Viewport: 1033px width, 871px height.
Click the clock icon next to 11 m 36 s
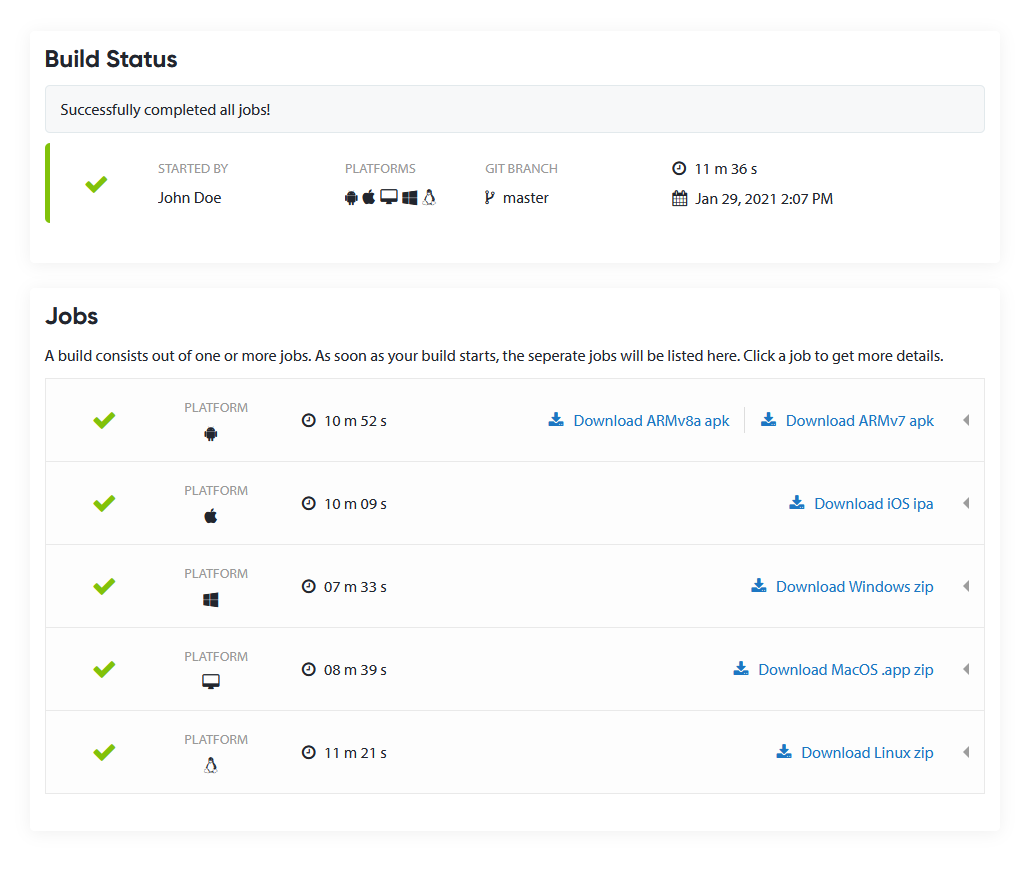[679, 169]
